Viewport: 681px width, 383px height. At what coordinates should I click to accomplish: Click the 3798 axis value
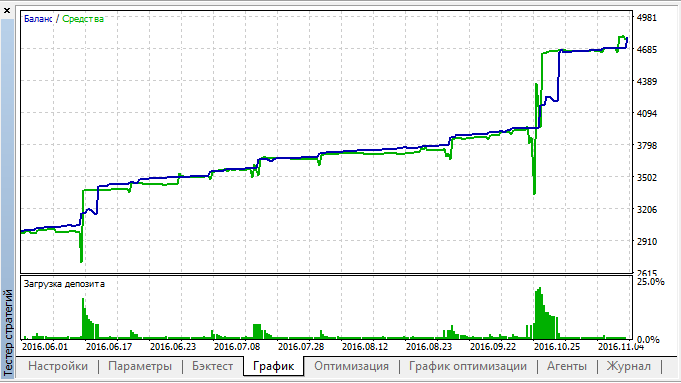(x=647, y=145)
